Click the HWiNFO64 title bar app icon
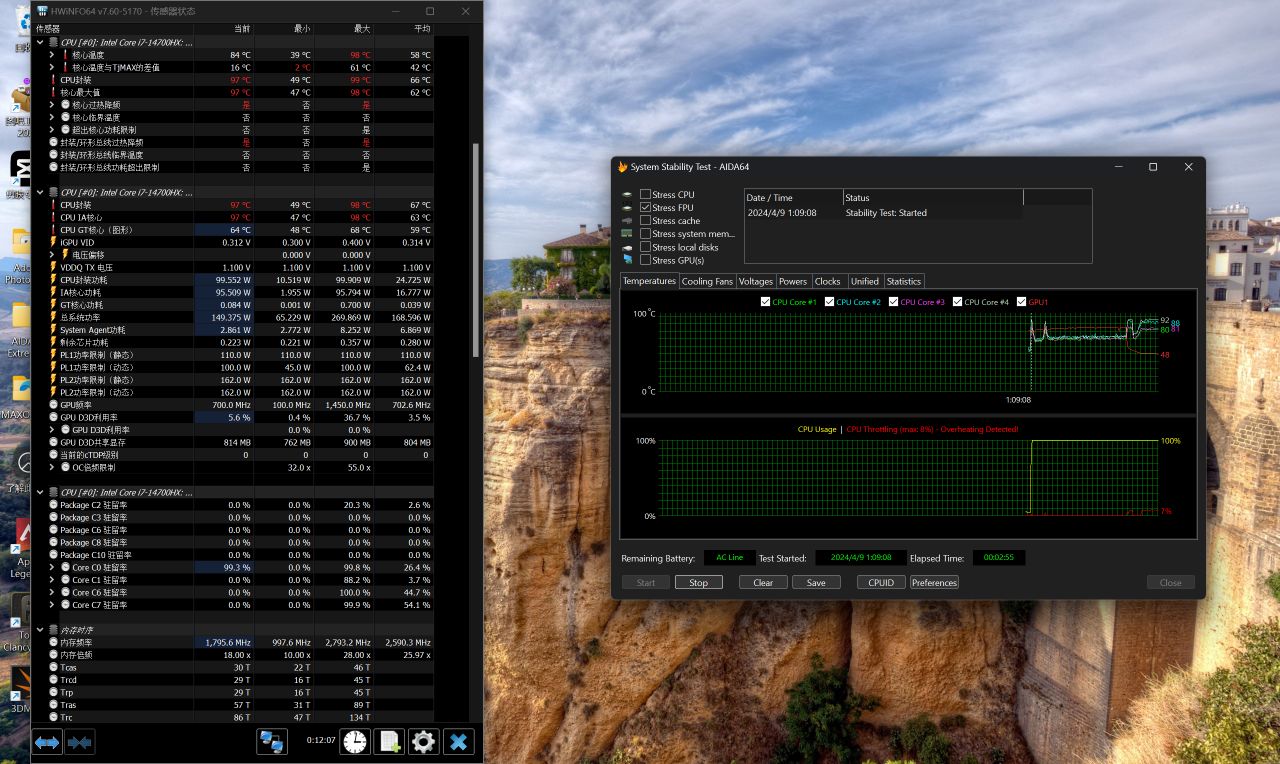The height and width of the screenshot is (764, 1280). (42, 11)
